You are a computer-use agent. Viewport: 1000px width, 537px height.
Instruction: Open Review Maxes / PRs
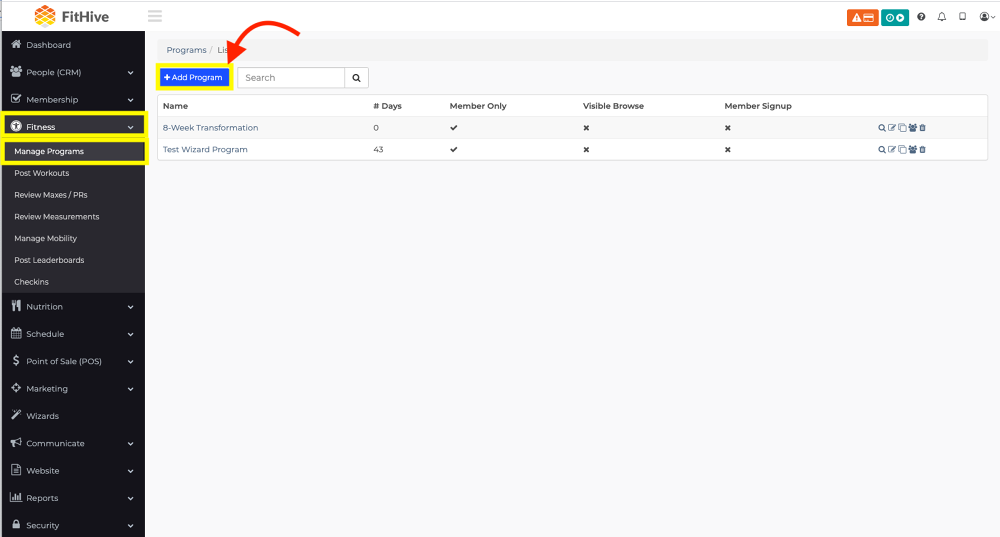point(73,195)
